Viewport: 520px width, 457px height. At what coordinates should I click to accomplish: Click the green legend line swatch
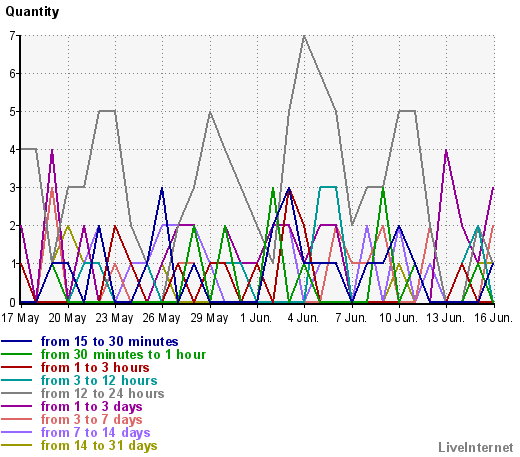[x=16, y=354]
